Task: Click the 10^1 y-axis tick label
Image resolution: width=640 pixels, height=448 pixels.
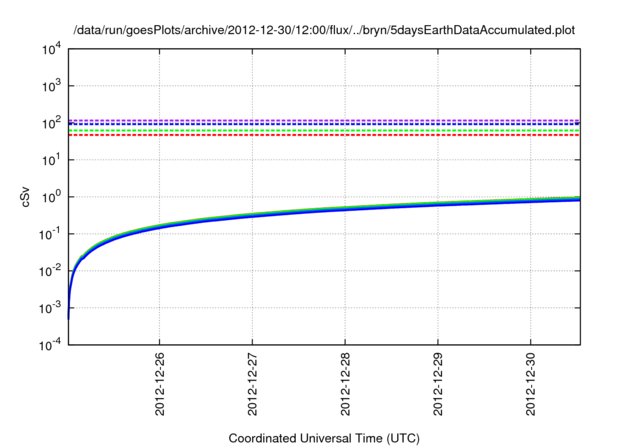Action: click(52, 160)
